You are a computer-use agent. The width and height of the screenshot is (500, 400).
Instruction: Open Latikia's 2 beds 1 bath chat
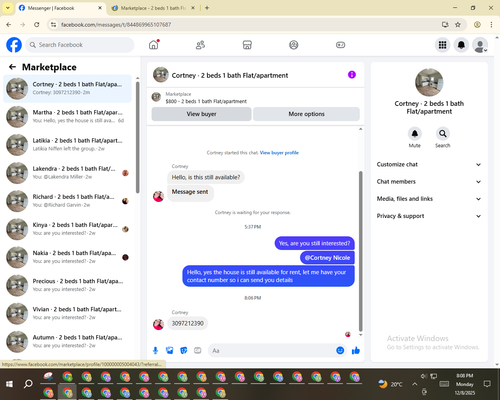point(67,144)
